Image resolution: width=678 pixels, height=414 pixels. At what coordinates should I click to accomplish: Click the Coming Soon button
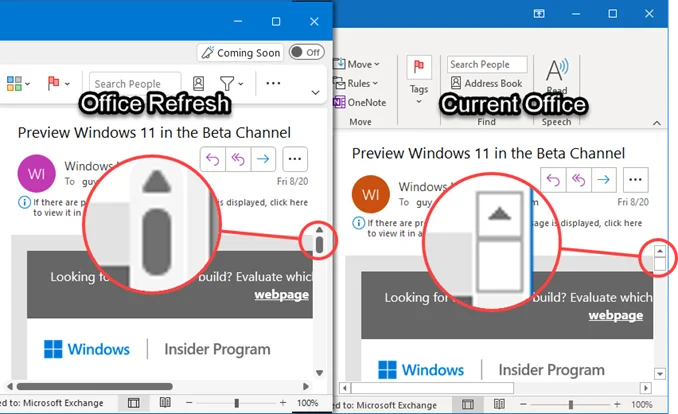click(x=240, y=52)
